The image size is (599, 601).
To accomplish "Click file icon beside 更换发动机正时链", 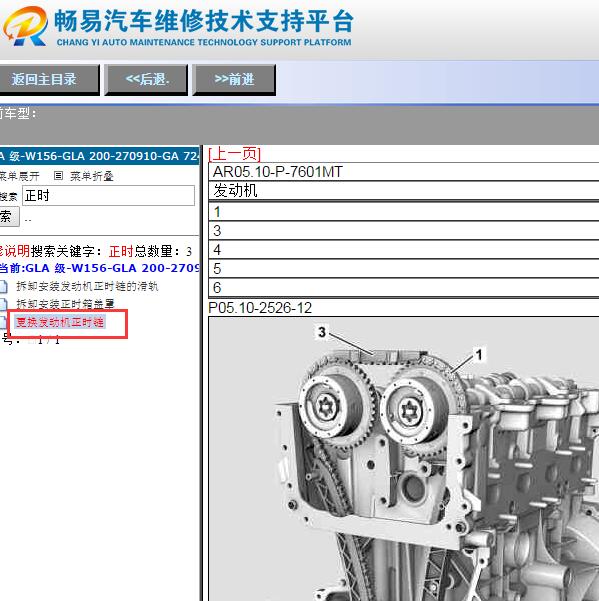I will [3, 322].
